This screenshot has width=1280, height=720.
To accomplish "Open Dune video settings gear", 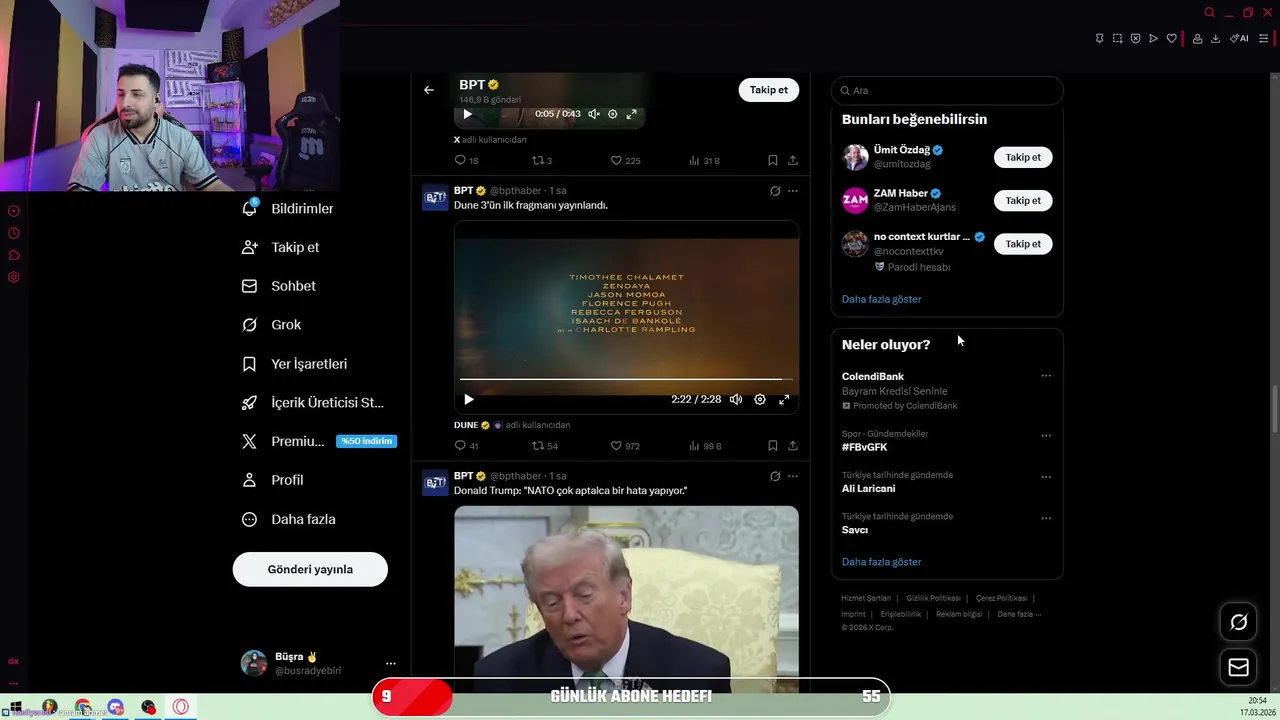I will (760, 399).
